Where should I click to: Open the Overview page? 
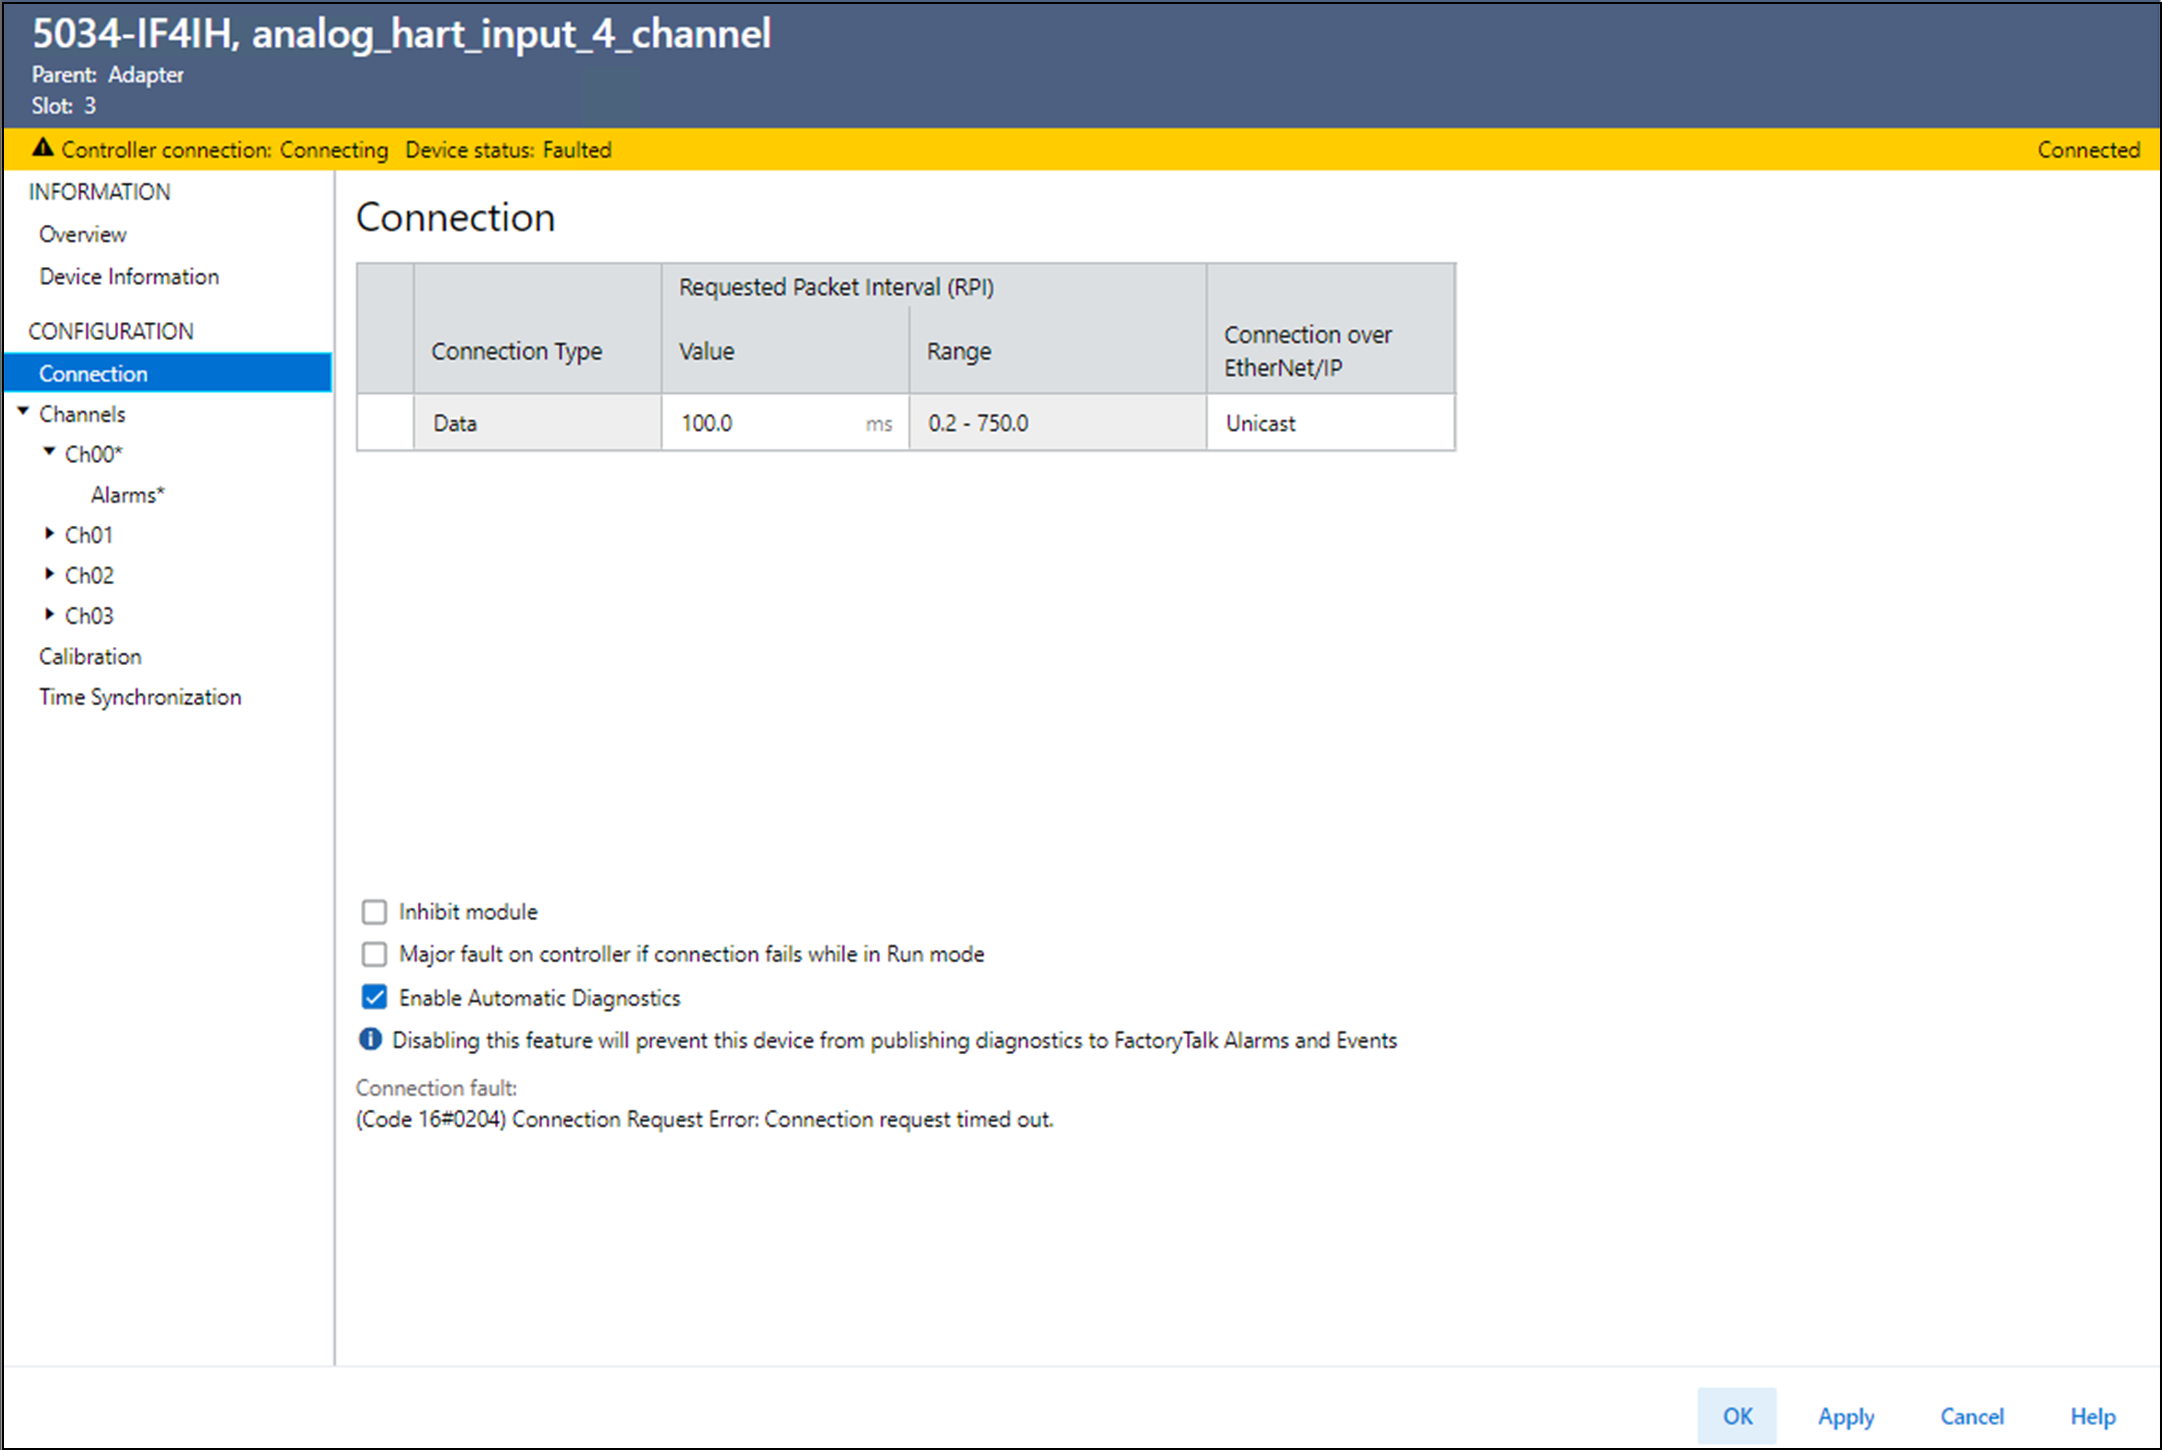coord(83,234)
